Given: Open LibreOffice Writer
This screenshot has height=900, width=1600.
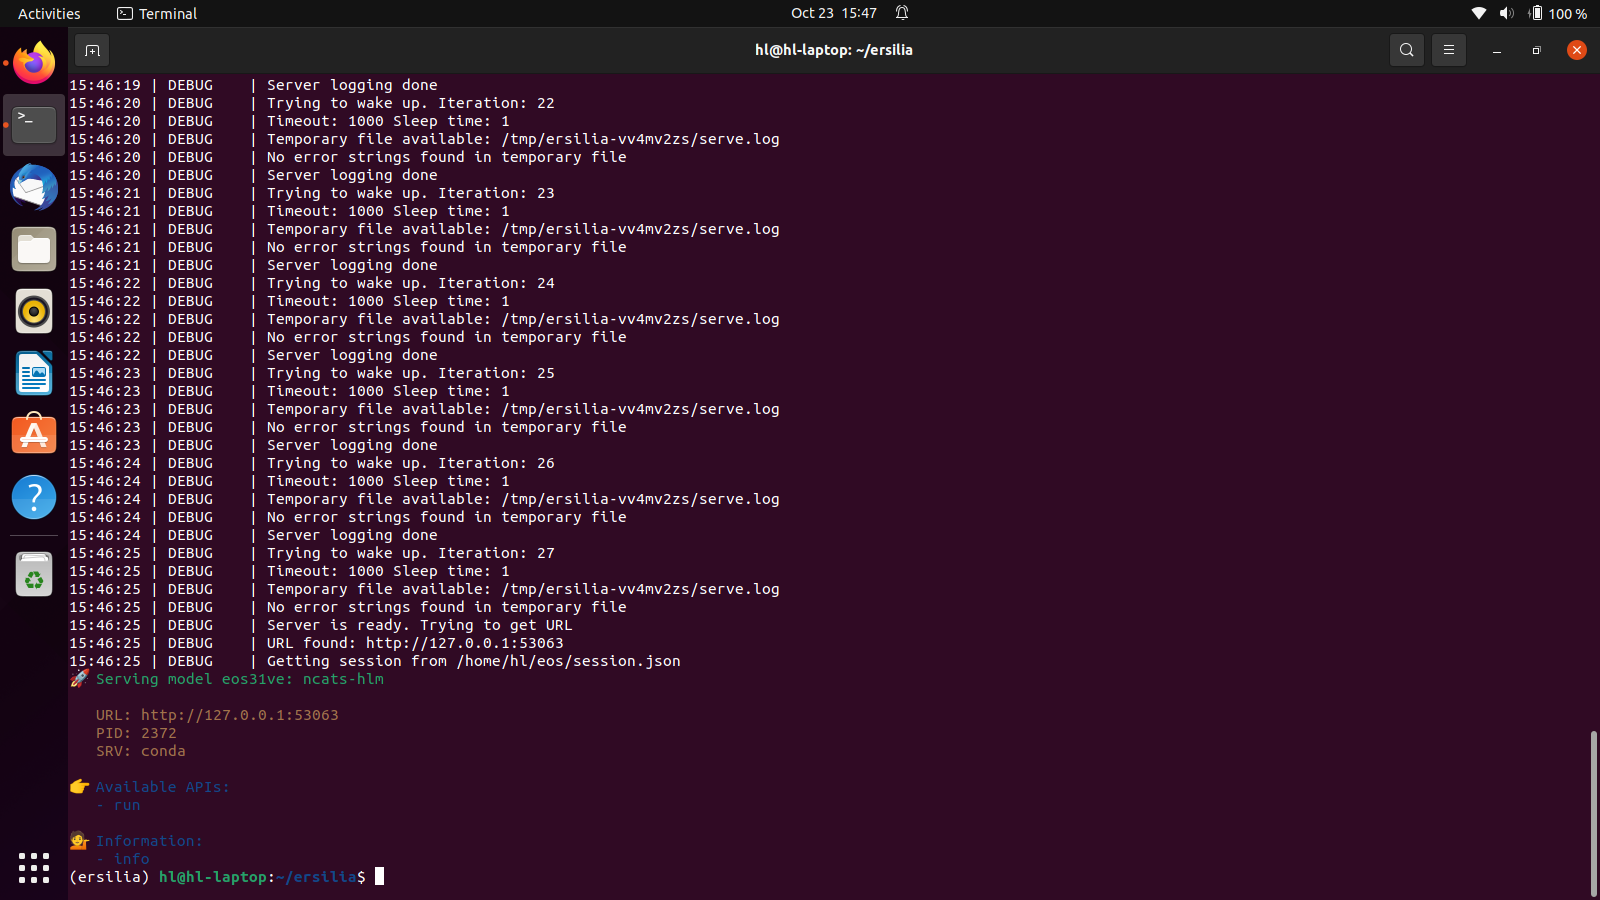Looking at the screenshot, I should click(33, 373).
